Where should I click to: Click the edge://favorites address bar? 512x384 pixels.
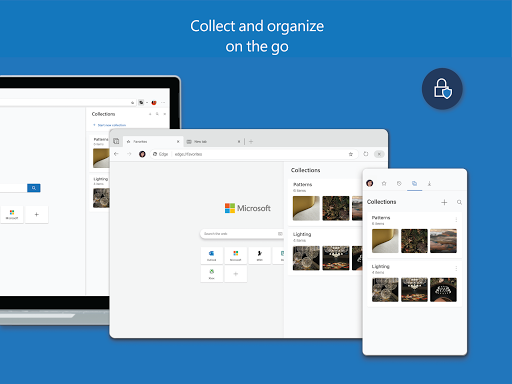tap(254, 154)
